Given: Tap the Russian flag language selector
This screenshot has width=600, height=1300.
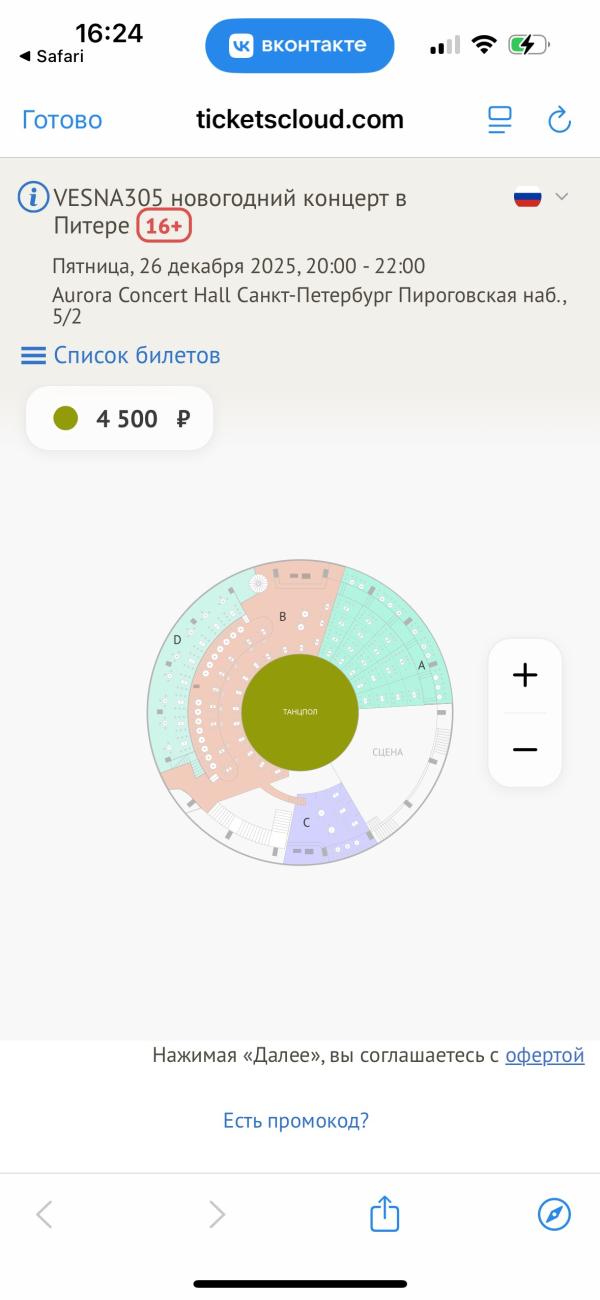Looking at the screenshot, I should coord(528,197).
